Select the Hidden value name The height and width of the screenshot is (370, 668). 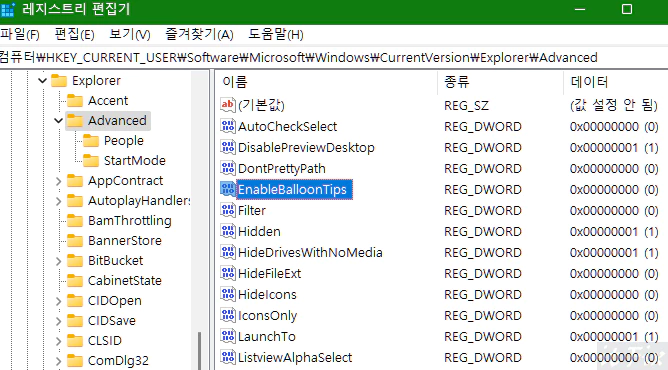(259, 231)
